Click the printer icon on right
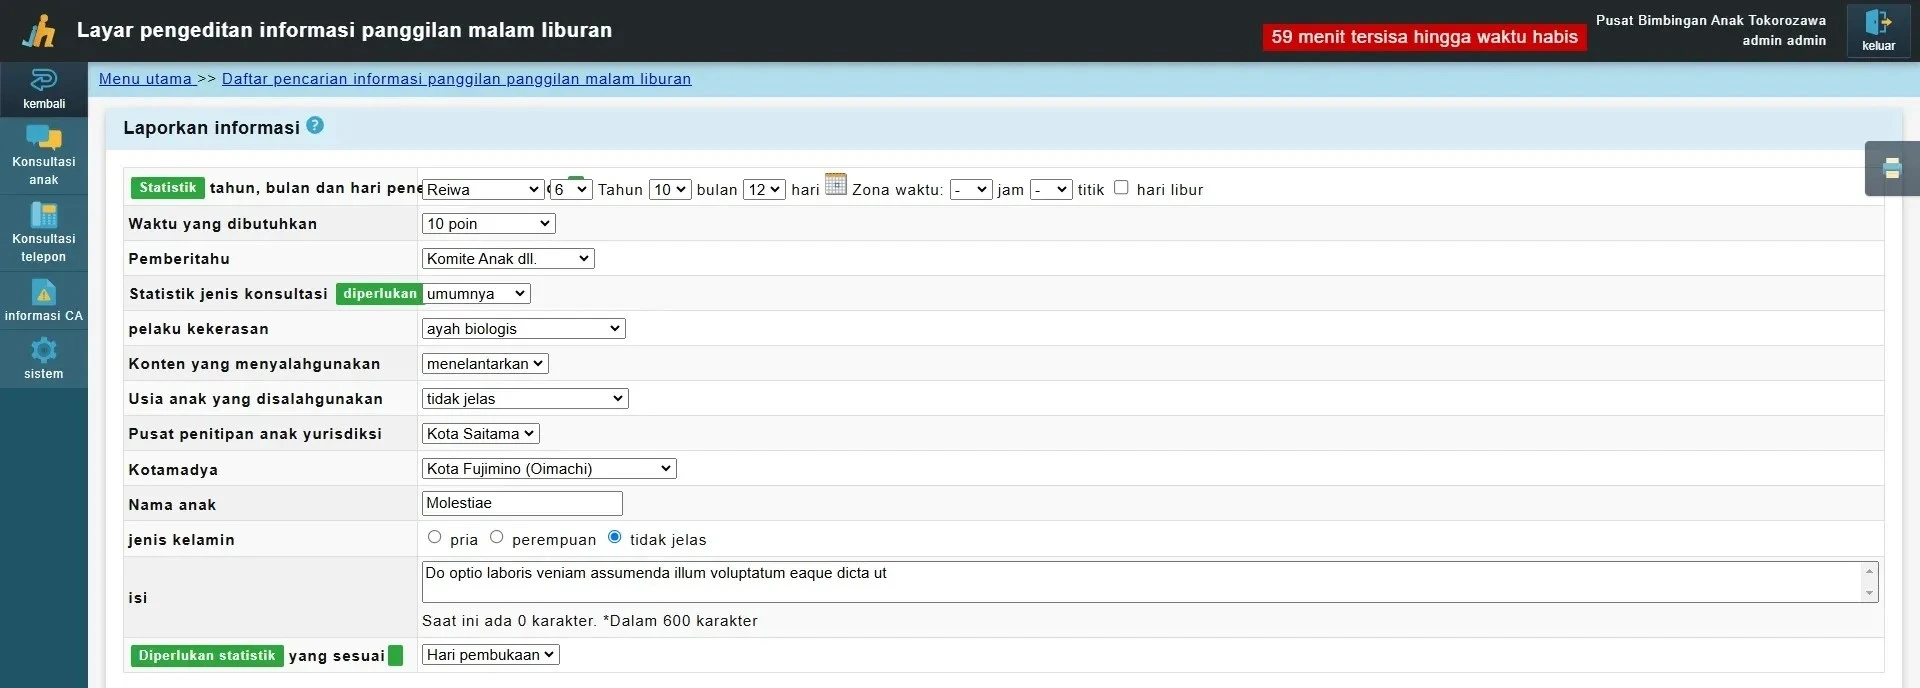Image resolution: width=1920 pixels, height=688 pixels. (x=1891, y=168)
